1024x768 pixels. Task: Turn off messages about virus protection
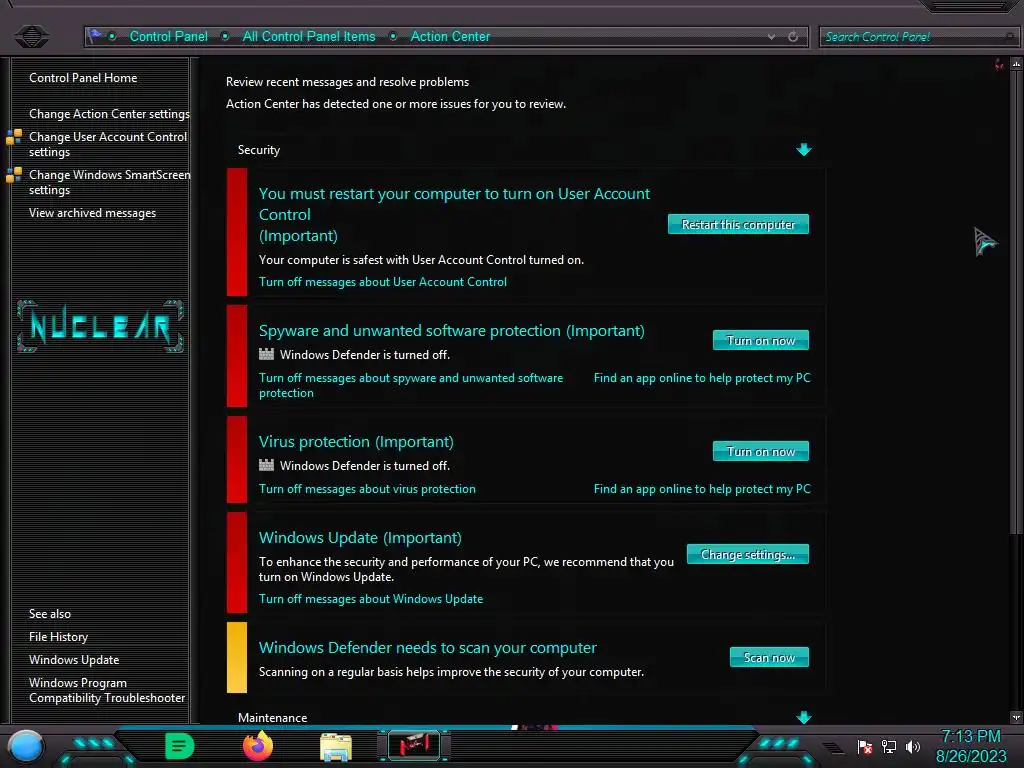pyautogui.click(x=367, y=488)
